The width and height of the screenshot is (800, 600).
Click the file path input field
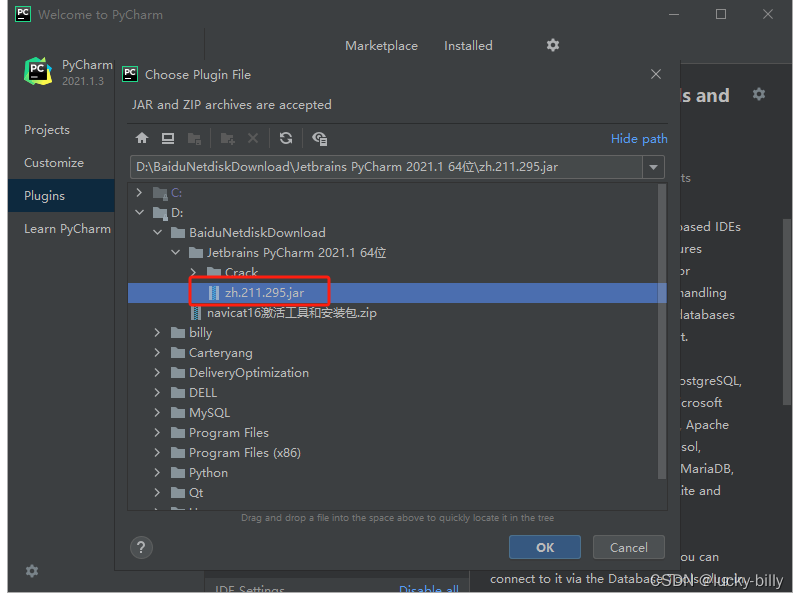point(386,167)
